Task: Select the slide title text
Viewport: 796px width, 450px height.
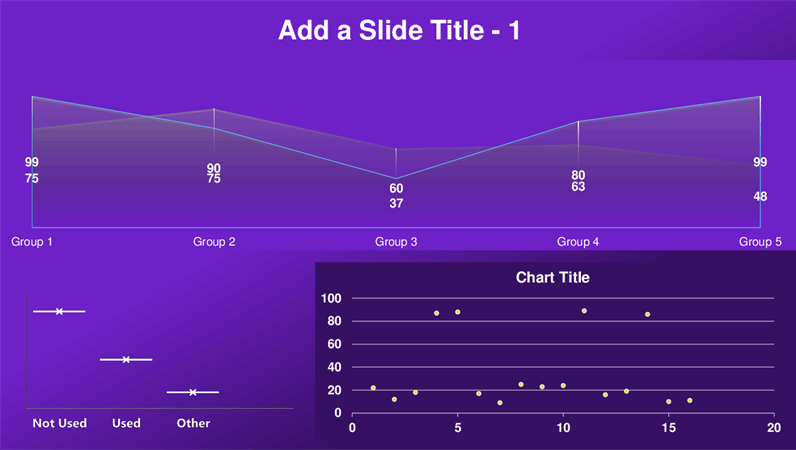Action: [399, 30]
